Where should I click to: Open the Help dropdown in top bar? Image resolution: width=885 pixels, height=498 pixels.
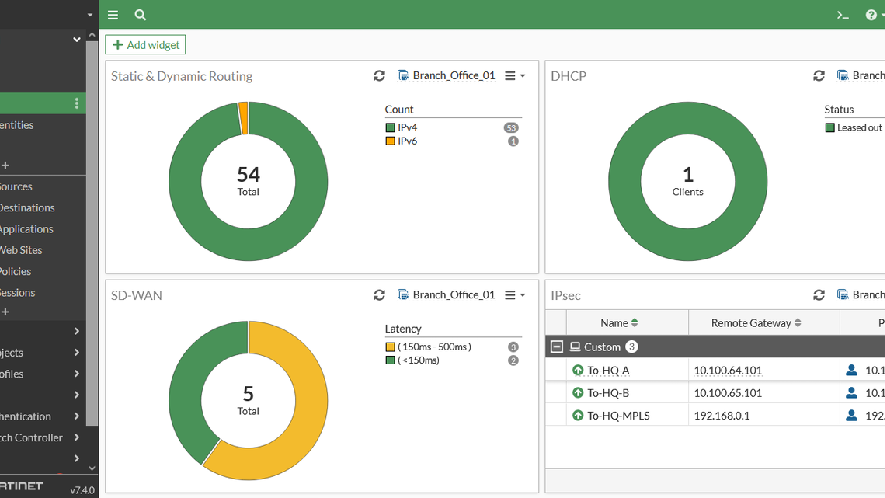[873, 15]
